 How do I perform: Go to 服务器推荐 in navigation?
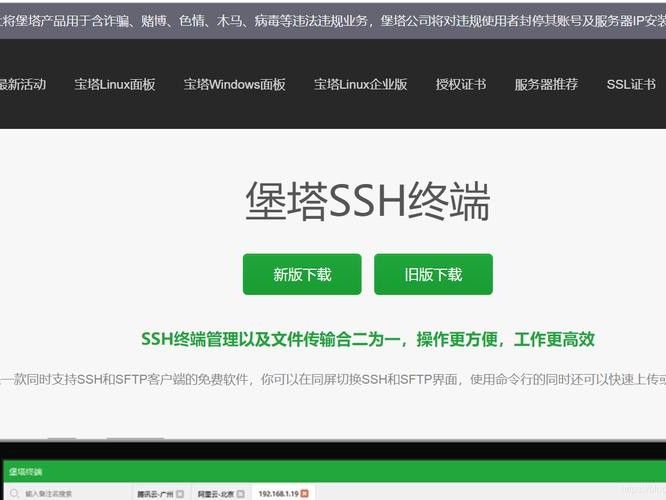(546, 85)
